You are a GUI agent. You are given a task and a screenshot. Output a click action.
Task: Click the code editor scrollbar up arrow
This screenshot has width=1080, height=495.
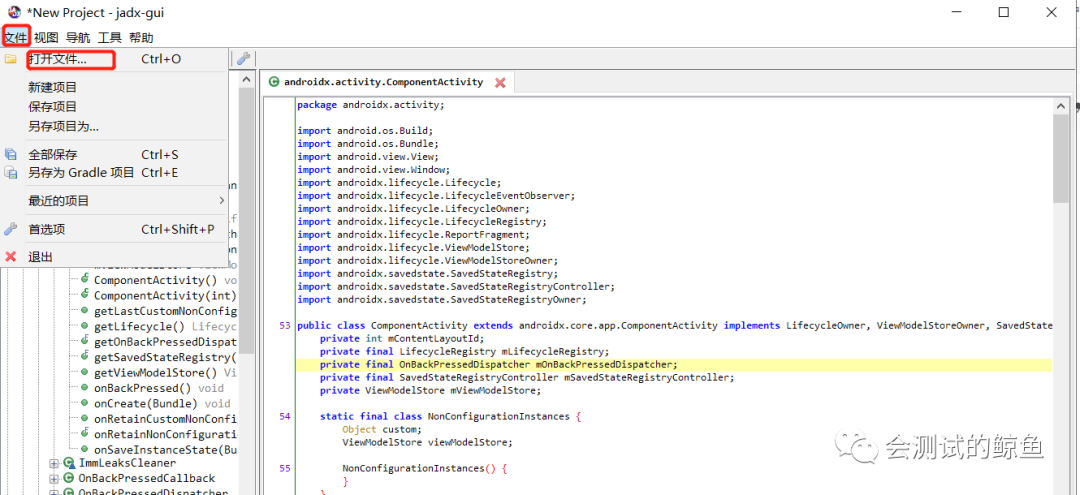(x=1061, y=106)
